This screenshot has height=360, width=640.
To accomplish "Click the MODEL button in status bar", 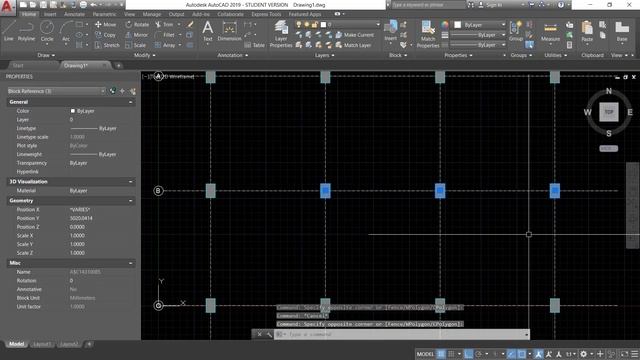I will [425, 354].
